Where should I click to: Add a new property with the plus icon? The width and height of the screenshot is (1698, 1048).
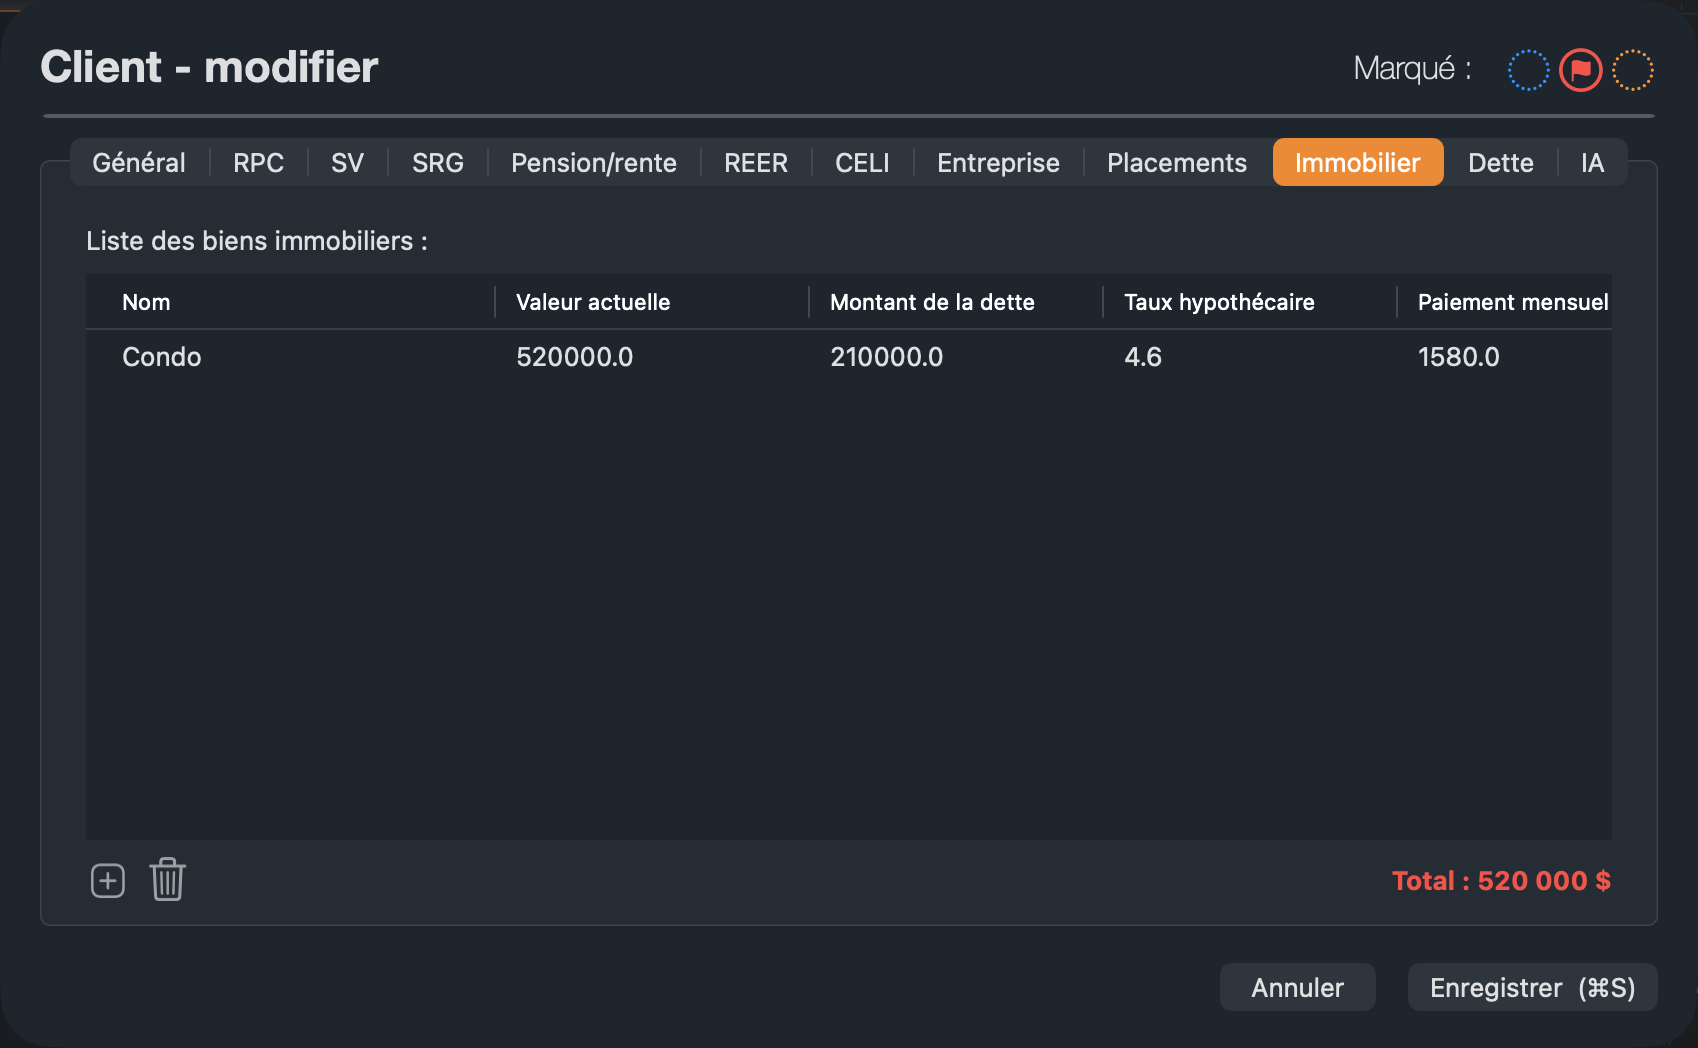[108, 881]
